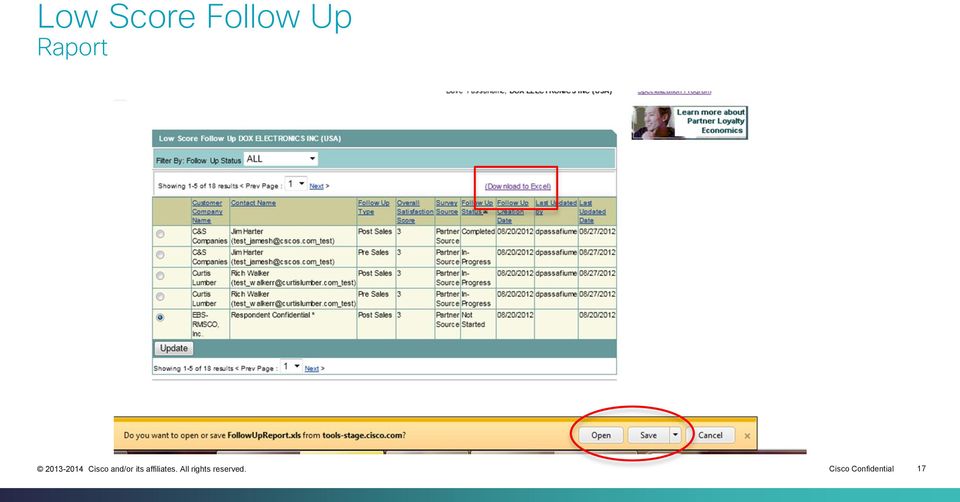Open the Partner Loyalty Economics banner
Screen dimensions: 960x502
tap(689, 122)
